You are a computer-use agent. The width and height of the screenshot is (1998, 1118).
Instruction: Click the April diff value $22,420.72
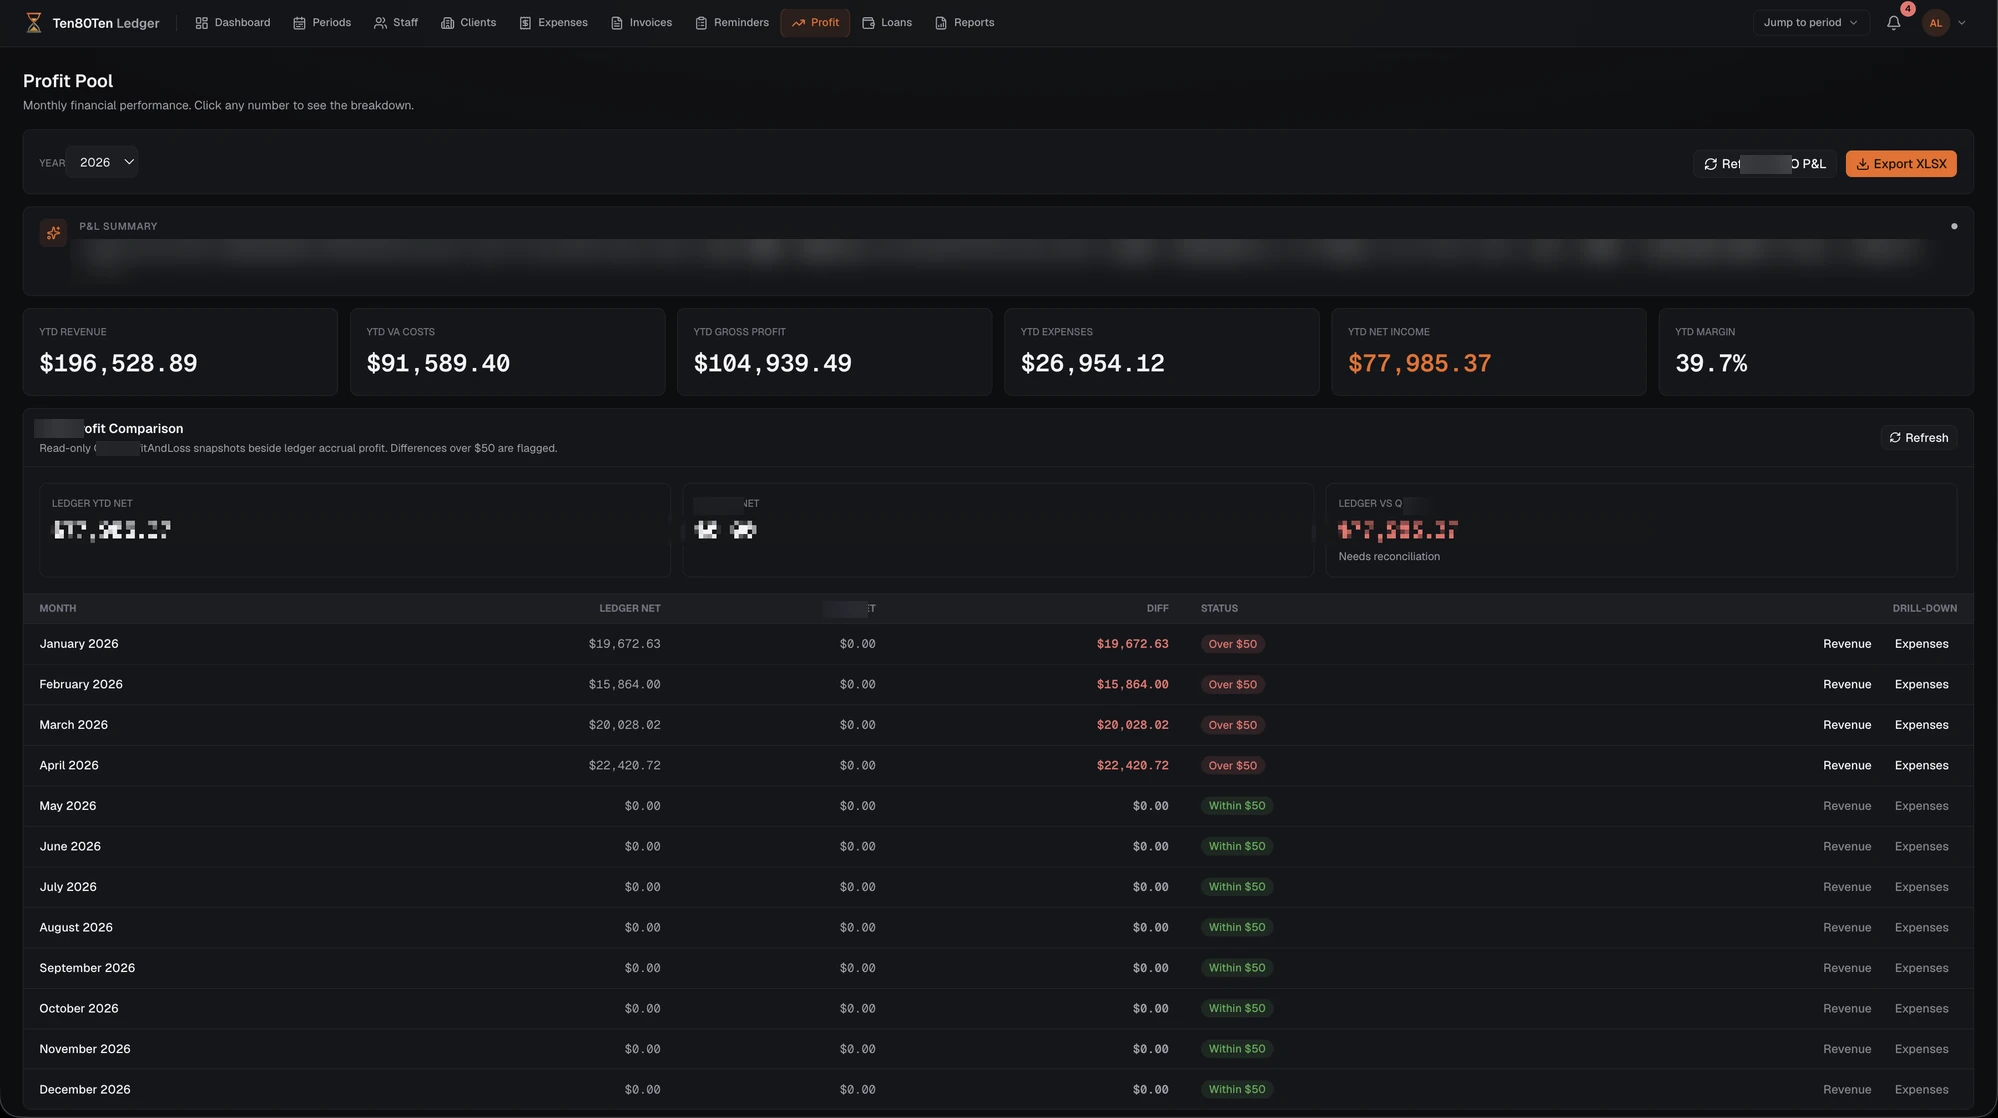tap(1132, 765)
